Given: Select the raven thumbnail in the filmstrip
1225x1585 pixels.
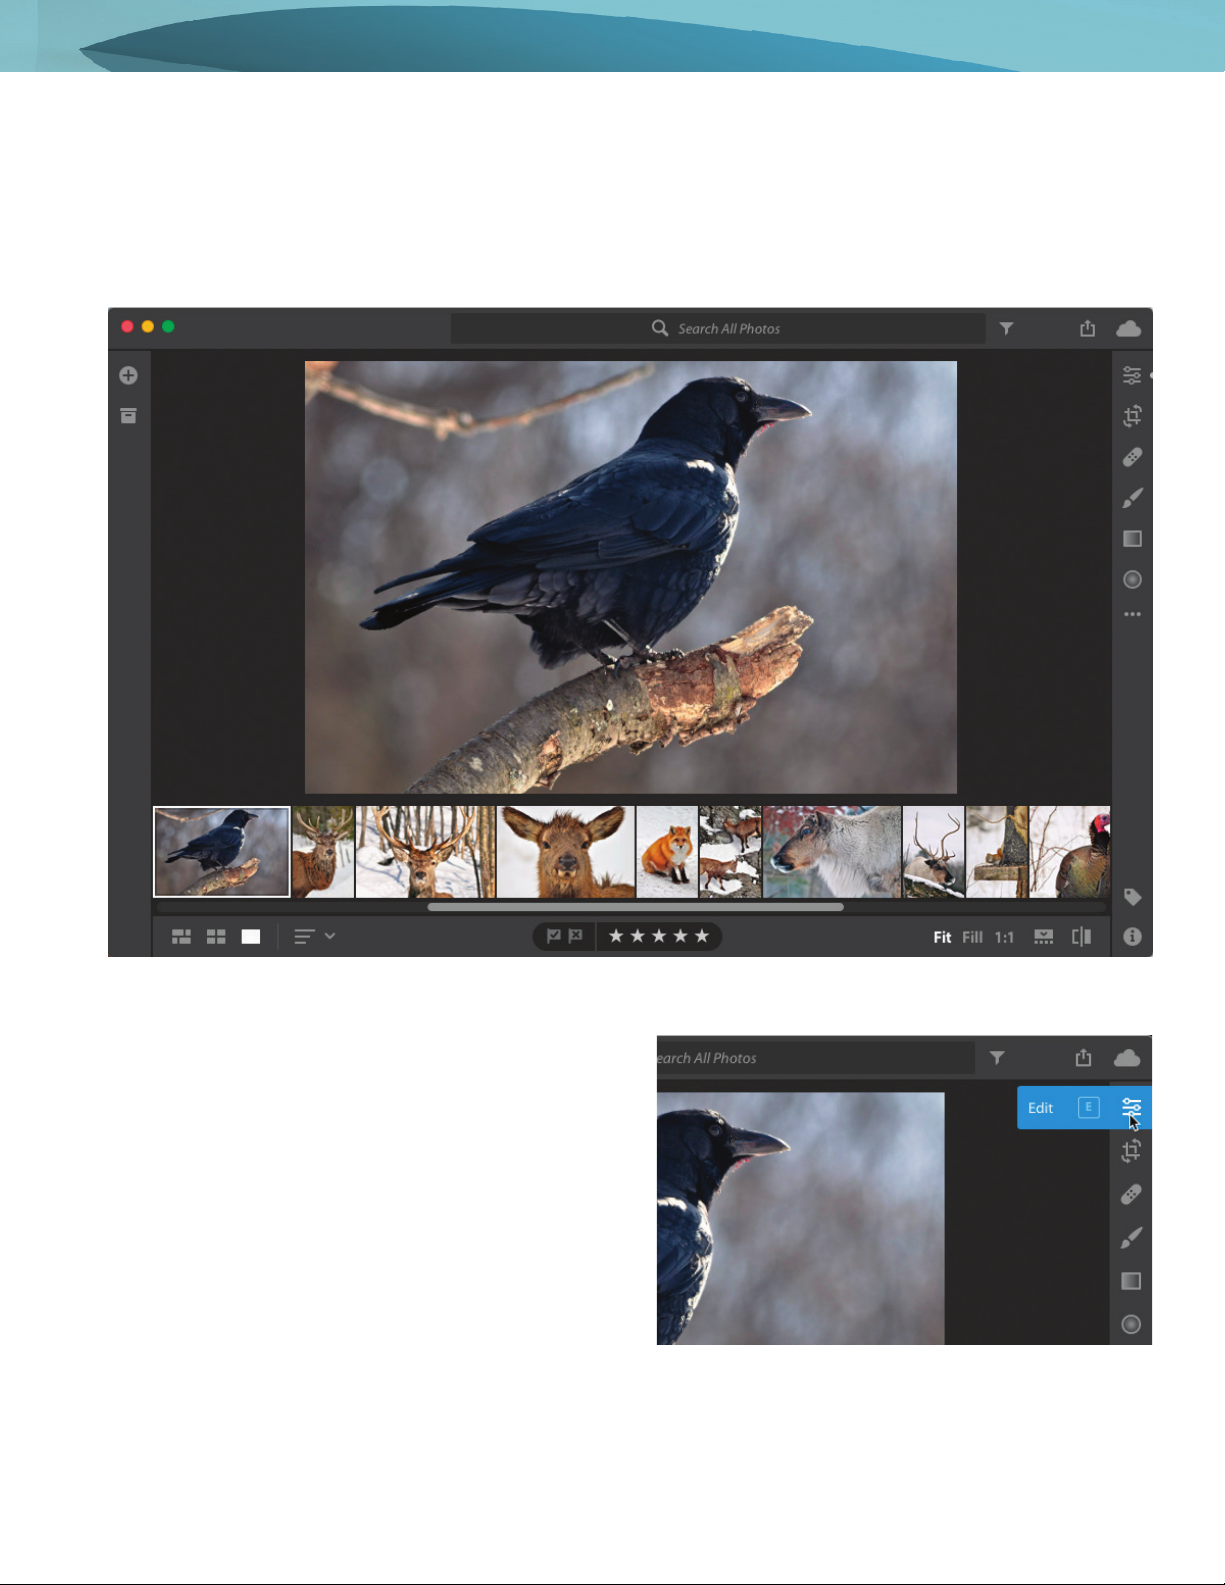Looking at the screenshot, I should 222,852.
